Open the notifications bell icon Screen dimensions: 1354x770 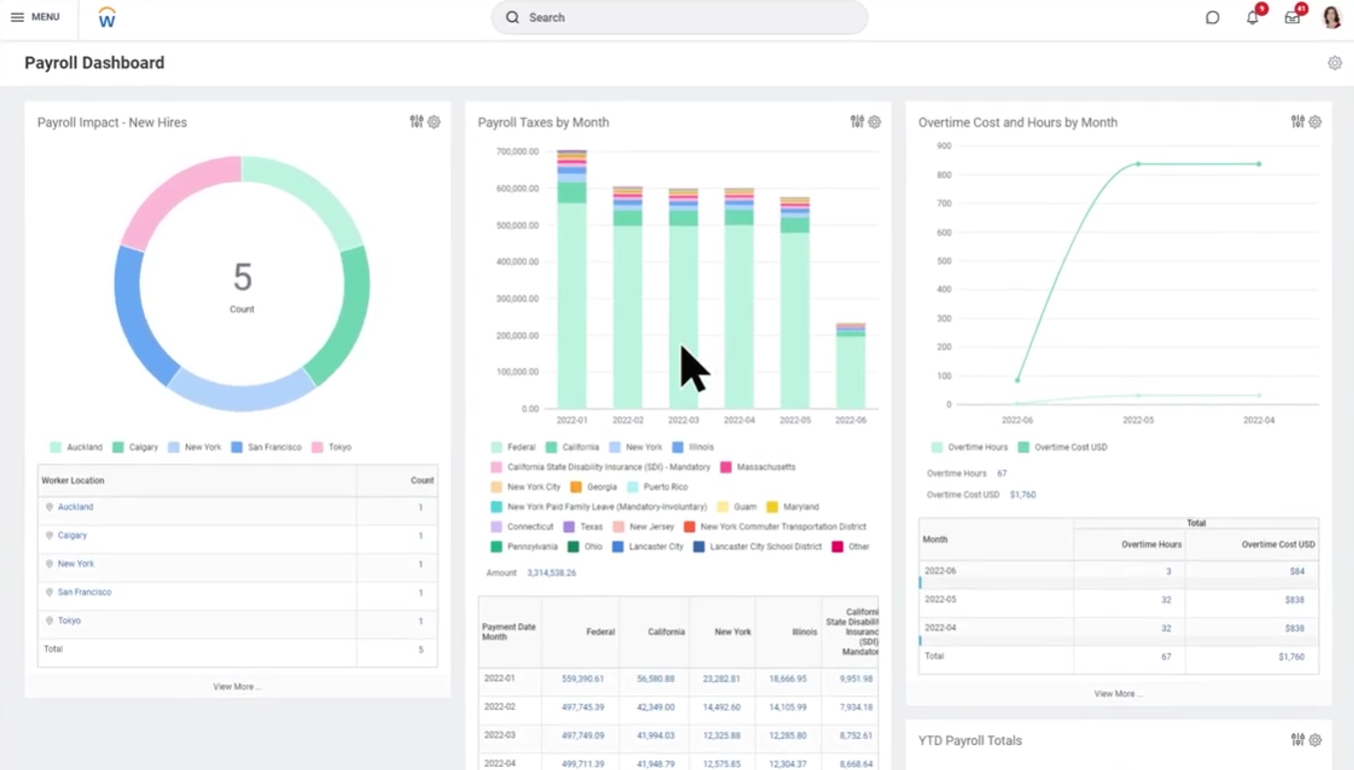tap(1252, 17)
